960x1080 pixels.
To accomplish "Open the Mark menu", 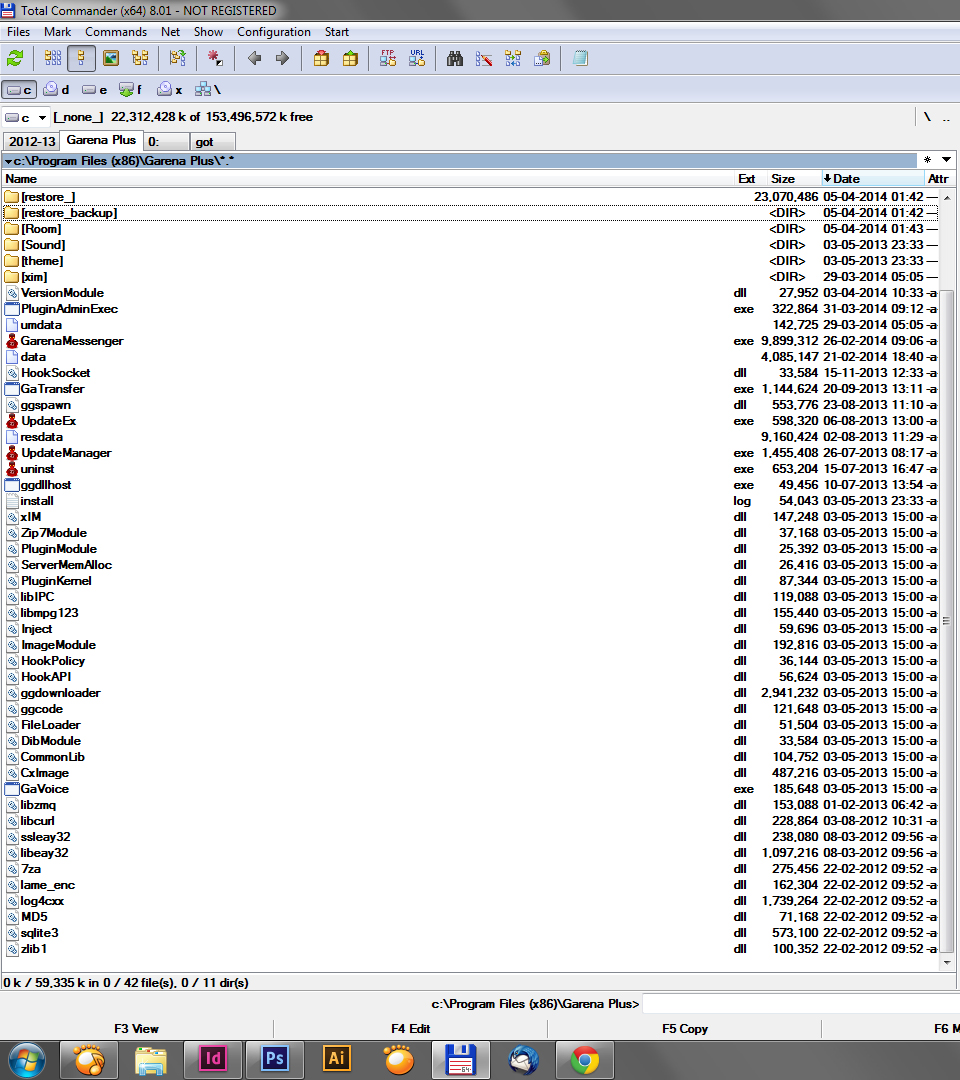I will point(58,32).
